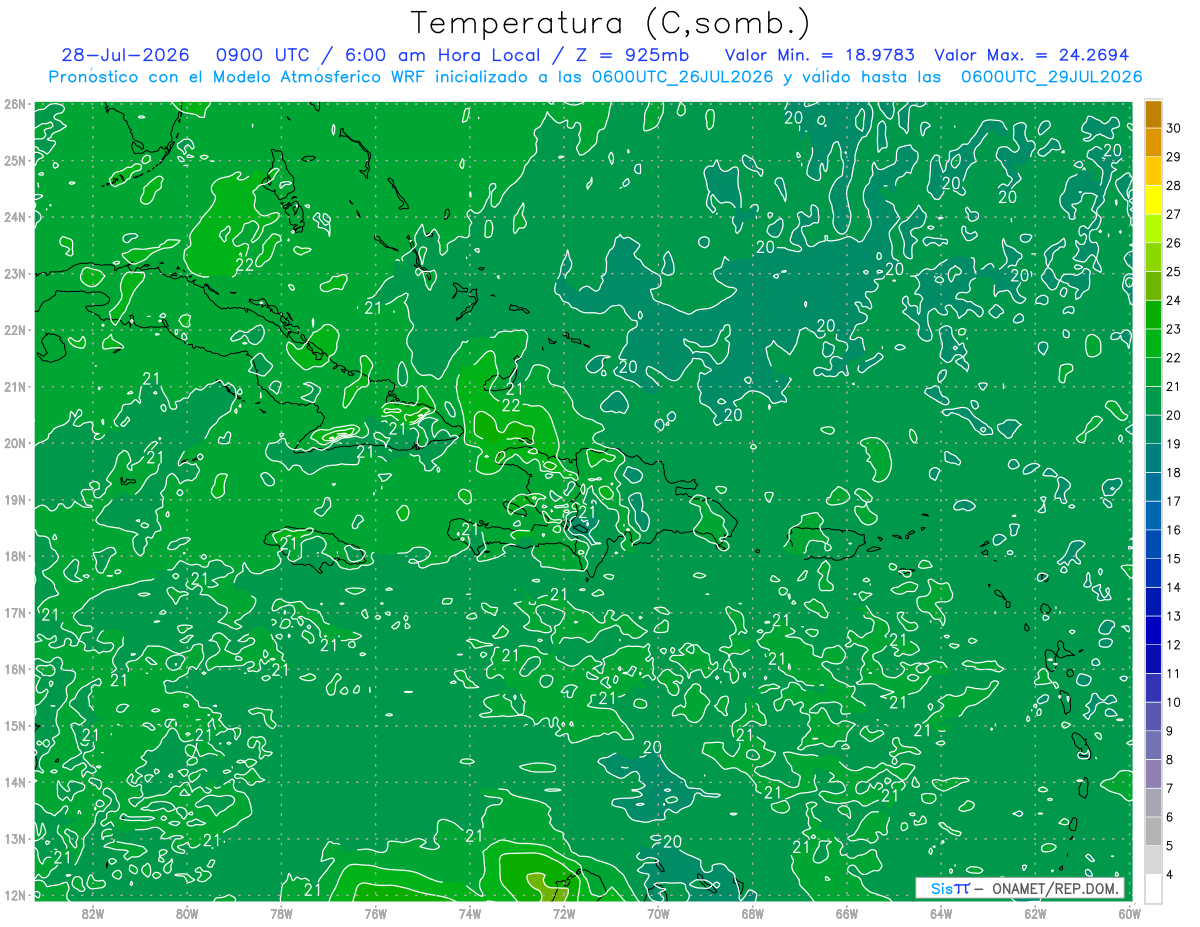1200x927 pixels.
Task: Click color scale label "7"
Action: [1170, 789]
